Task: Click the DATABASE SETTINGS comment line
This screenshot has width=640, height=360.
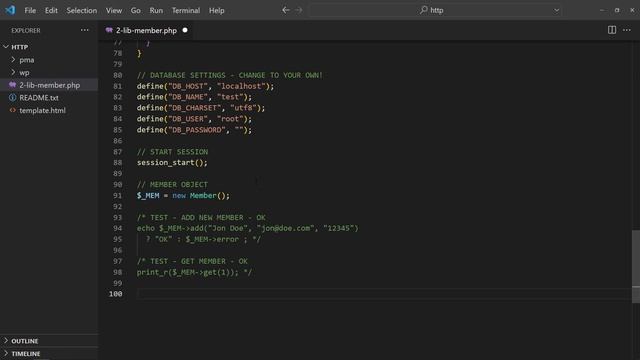Action: (x=229, y=75)
